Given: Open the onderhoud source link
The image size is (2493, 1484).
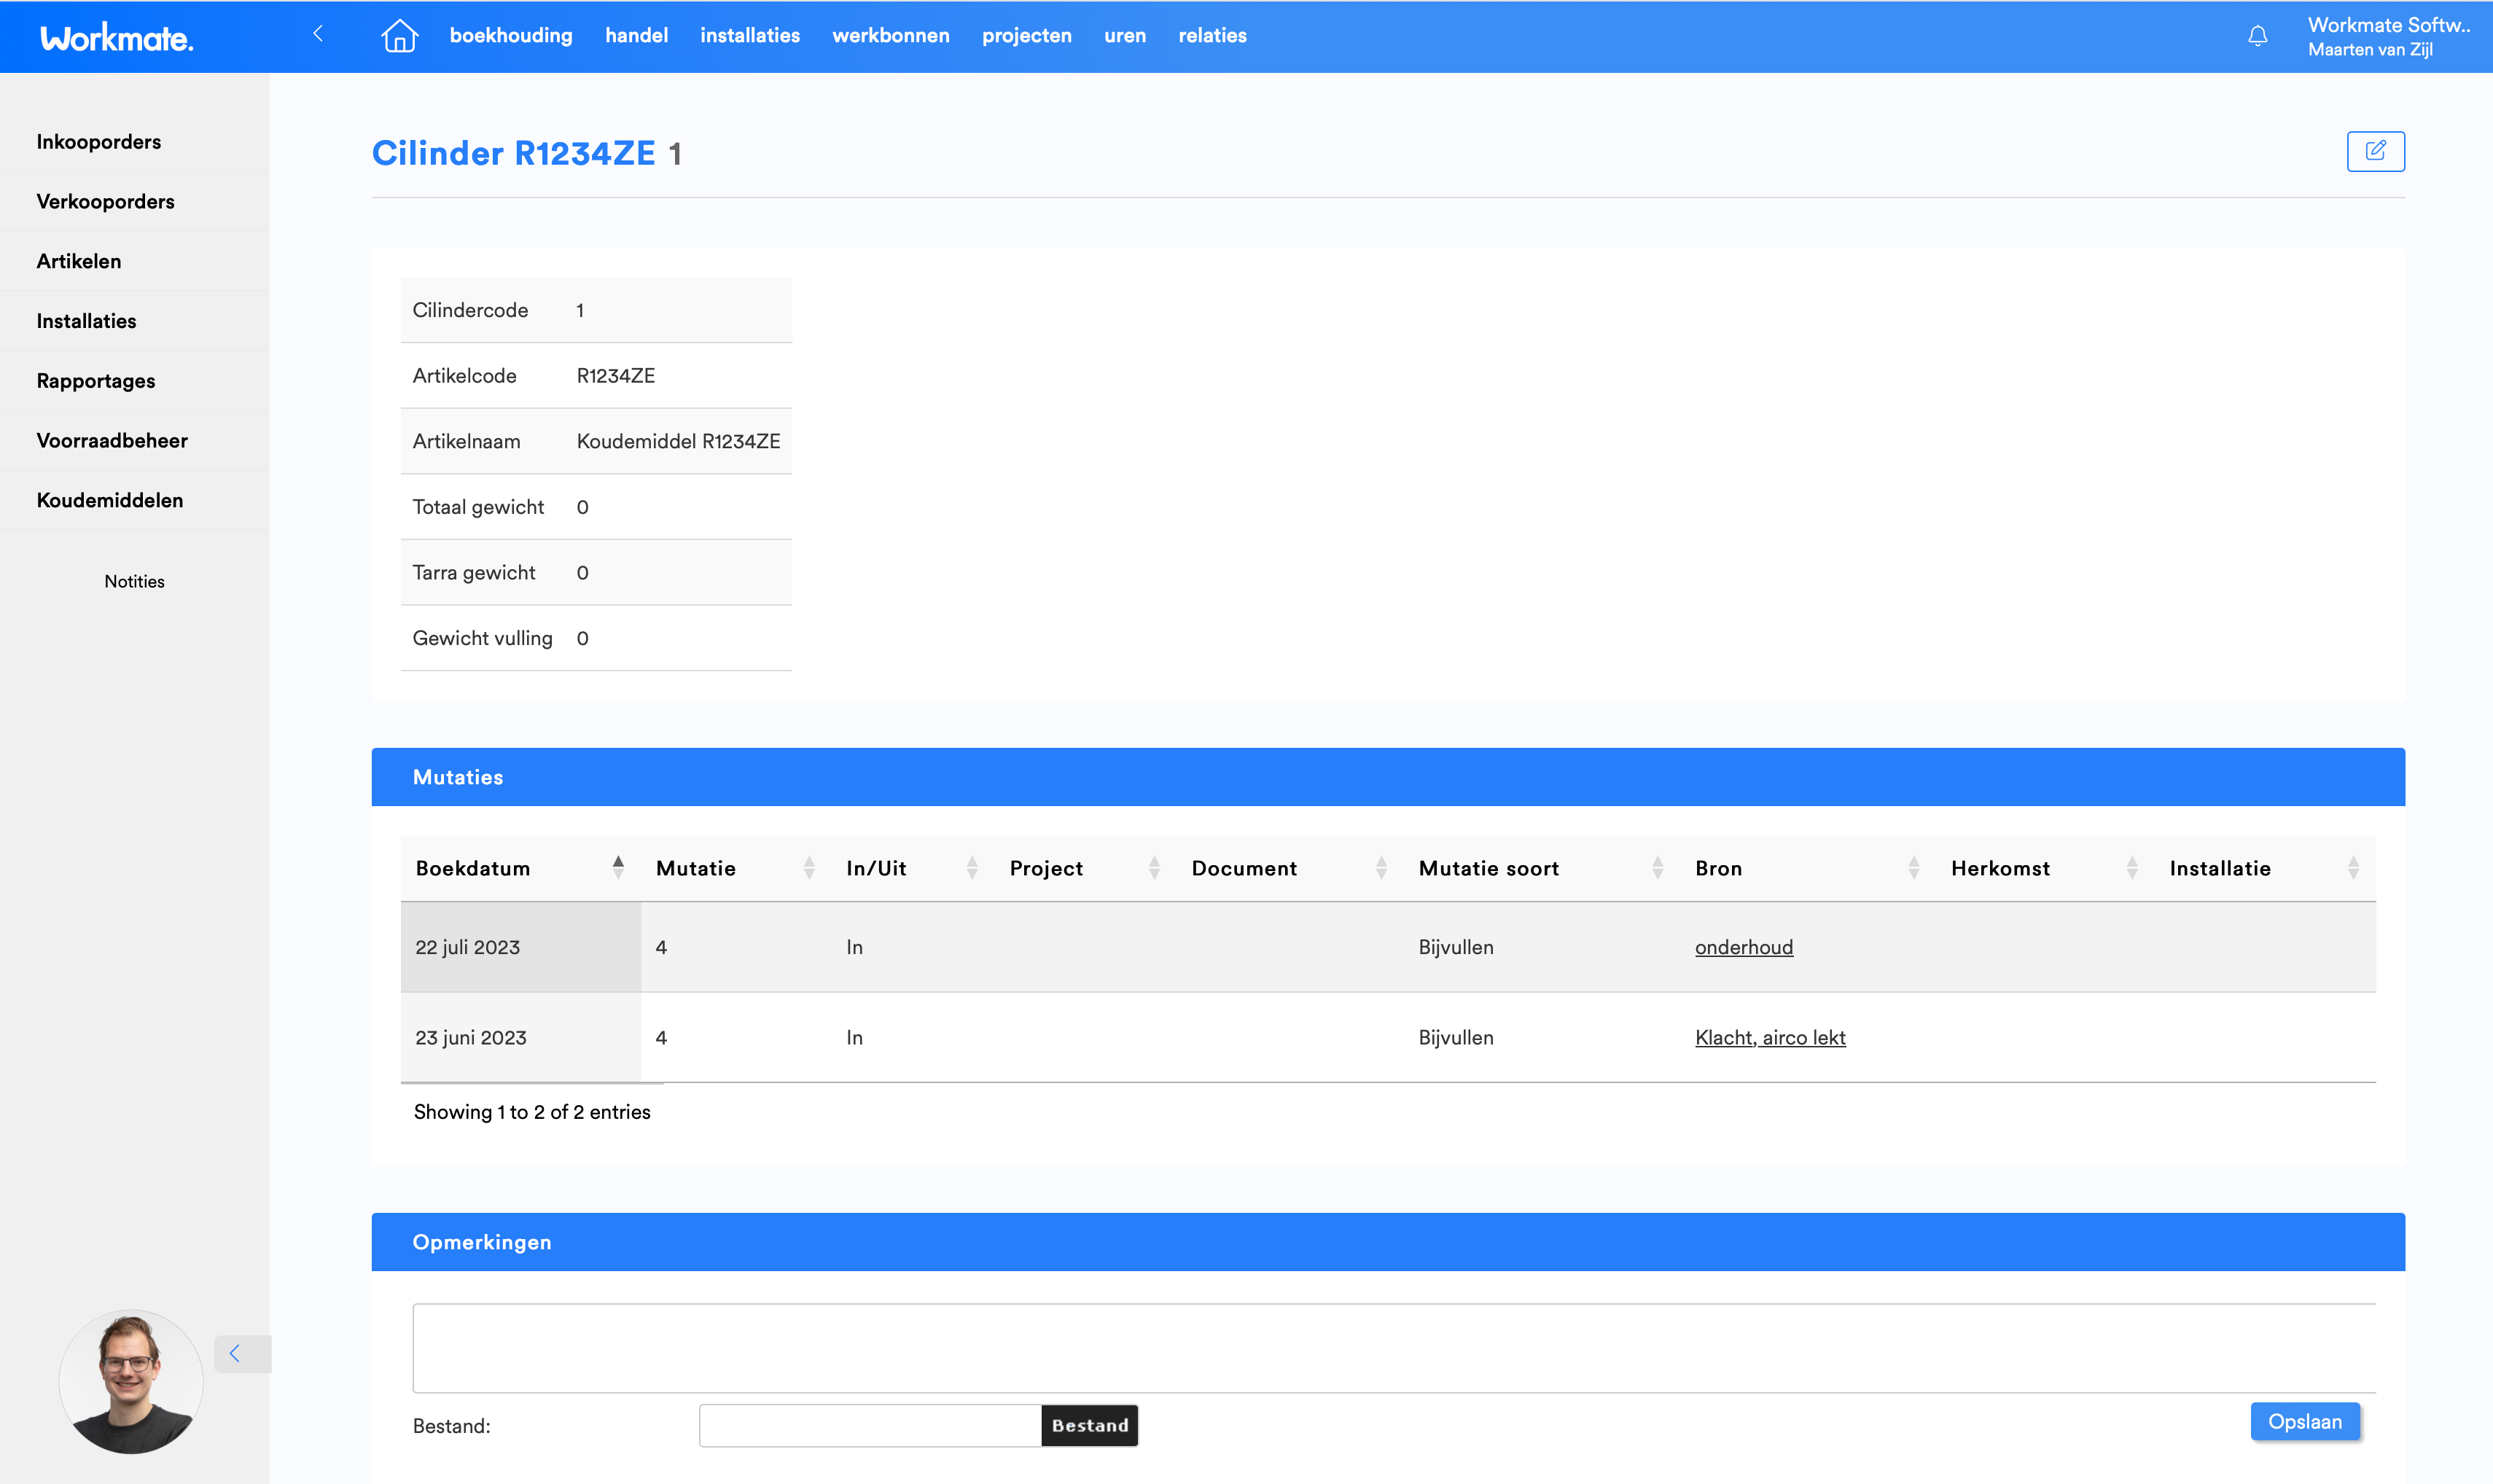Looking at the screenshot, I should click(x=1743, y=947).
